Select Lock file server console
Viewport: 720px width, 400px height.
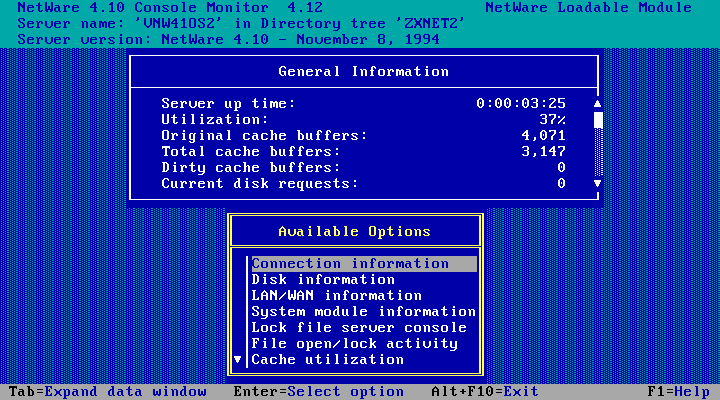(359, 328)
